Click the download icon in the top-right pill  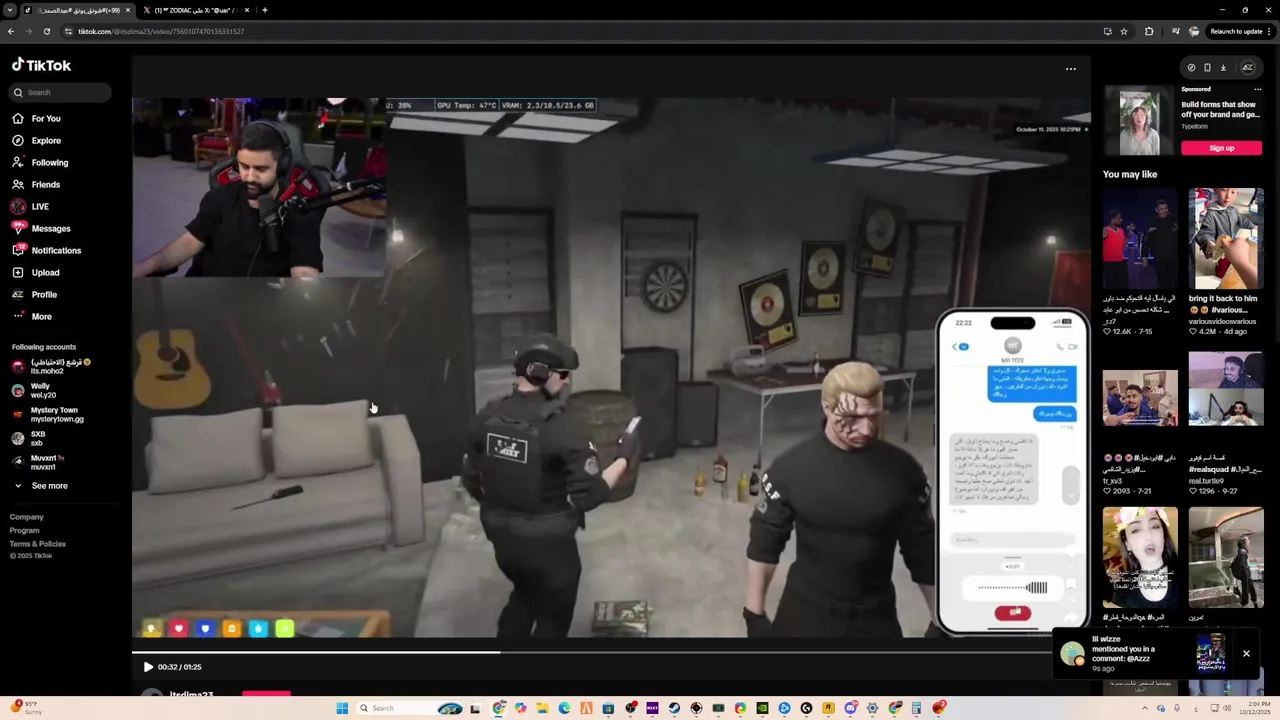click(1223, 68)
